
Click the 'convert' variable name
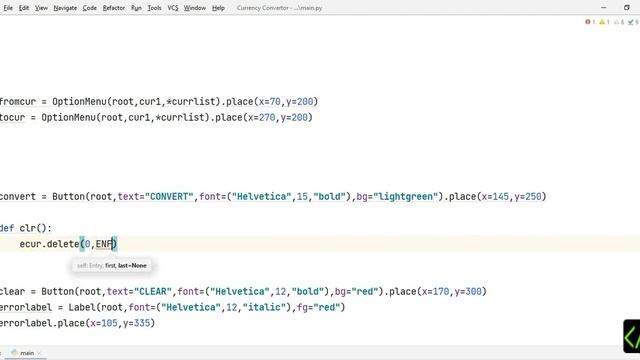[18, 196]
